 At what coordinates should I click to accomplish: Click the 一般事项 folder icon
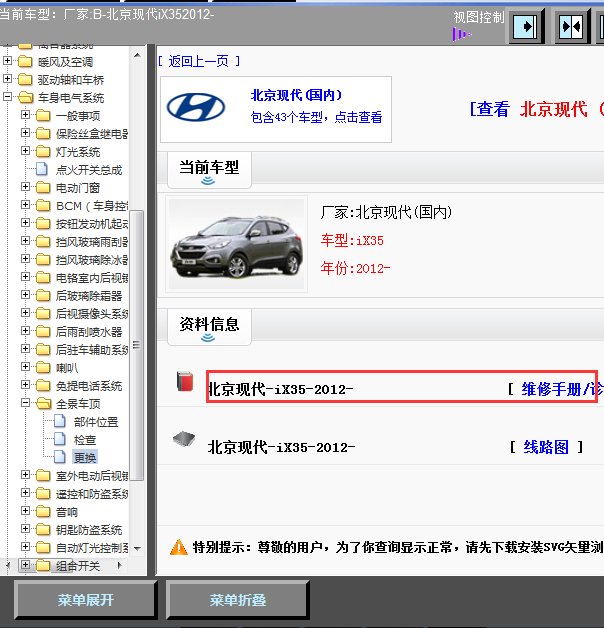(x=43, y=116)
